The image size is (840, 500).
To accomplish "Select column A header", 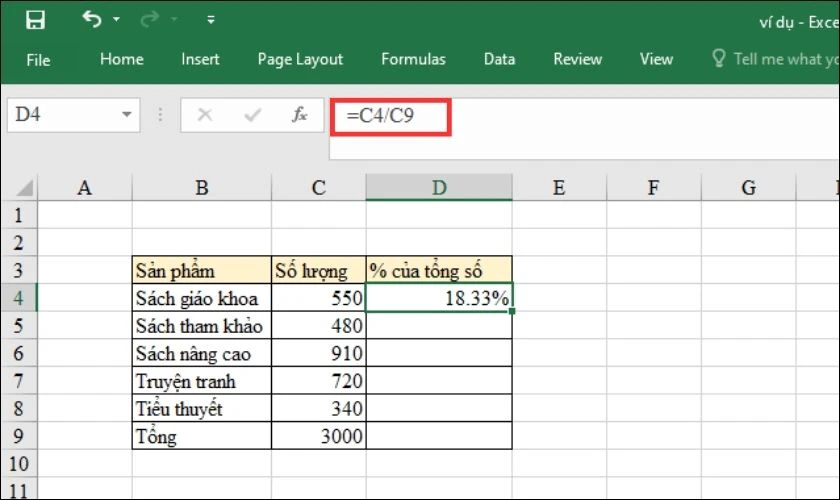I will 85,188.
